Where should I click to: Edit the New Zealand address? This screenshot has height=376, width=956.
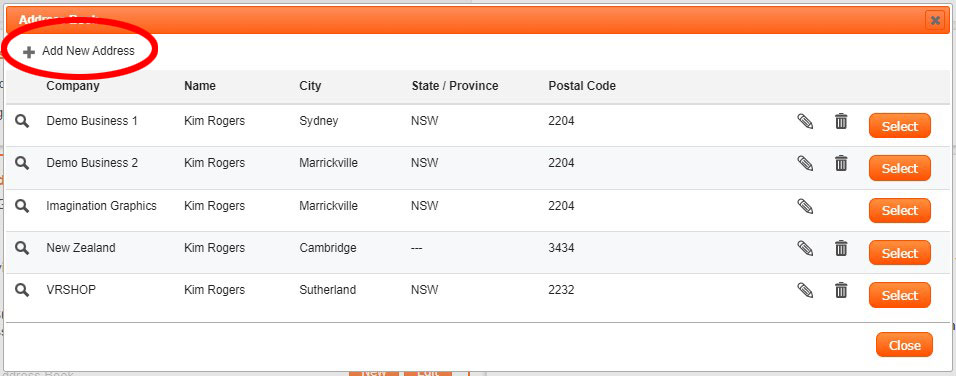point(805,248)
